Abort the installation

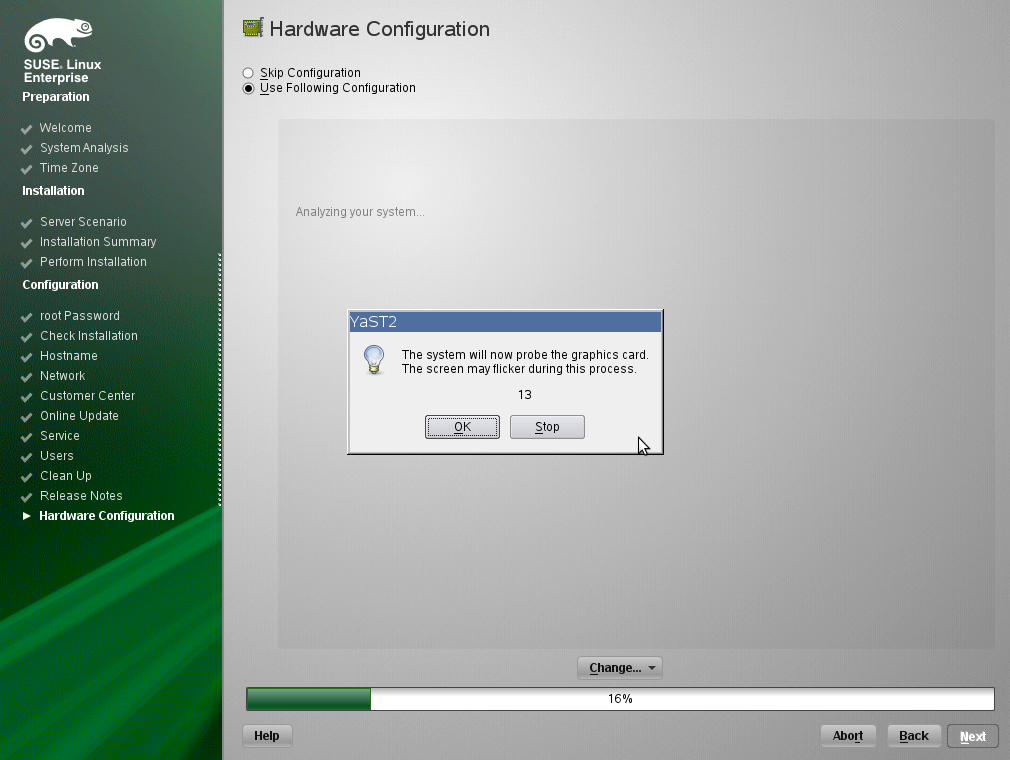point(848,736)
